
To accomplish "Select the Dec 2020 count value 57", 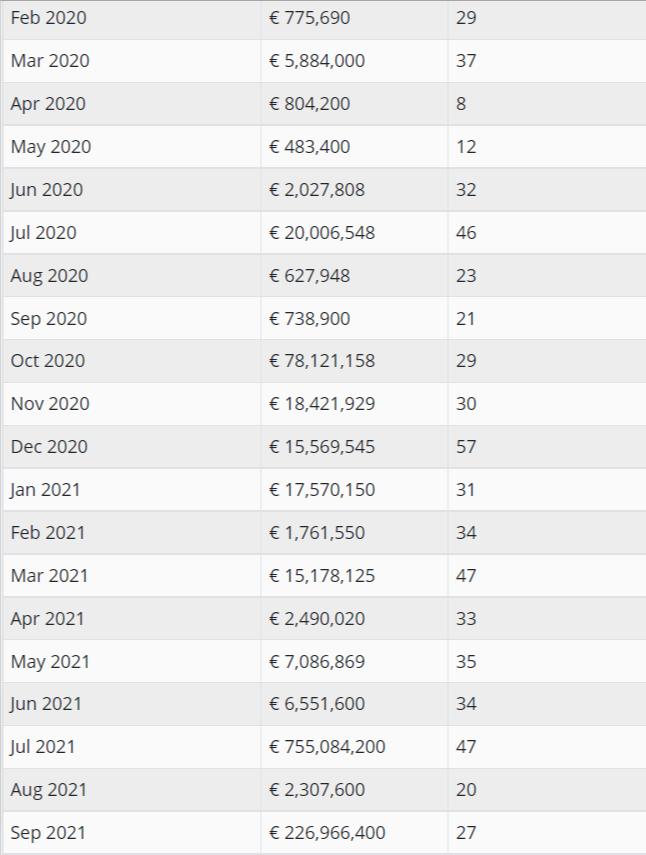I will coord(466,447).
